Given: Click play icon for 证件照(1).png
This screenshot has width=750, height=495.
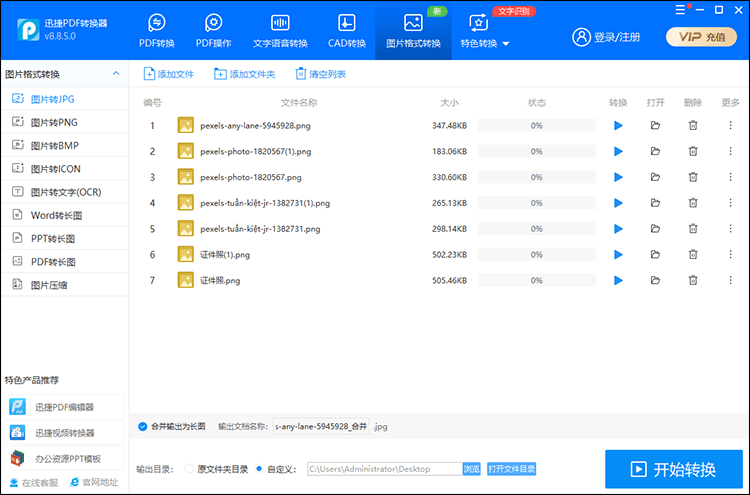Looking at the screenshot, I should point(618,255).
